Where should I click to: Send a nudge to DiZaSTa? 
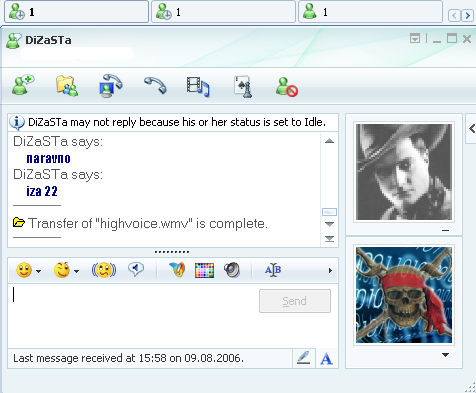pyautogui.click(x=104, y=270)
